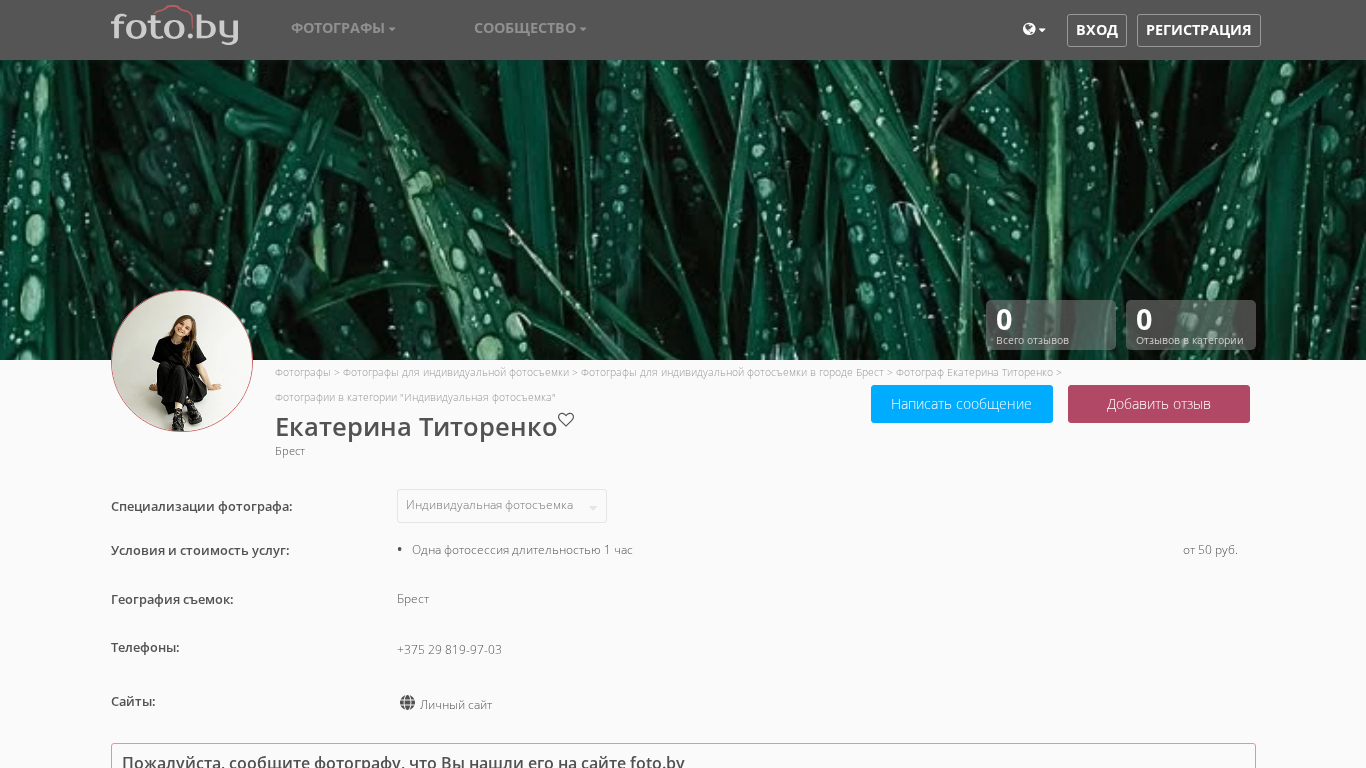Click the text Одна фотосессия длительностью 1 час

pos(522,550)
